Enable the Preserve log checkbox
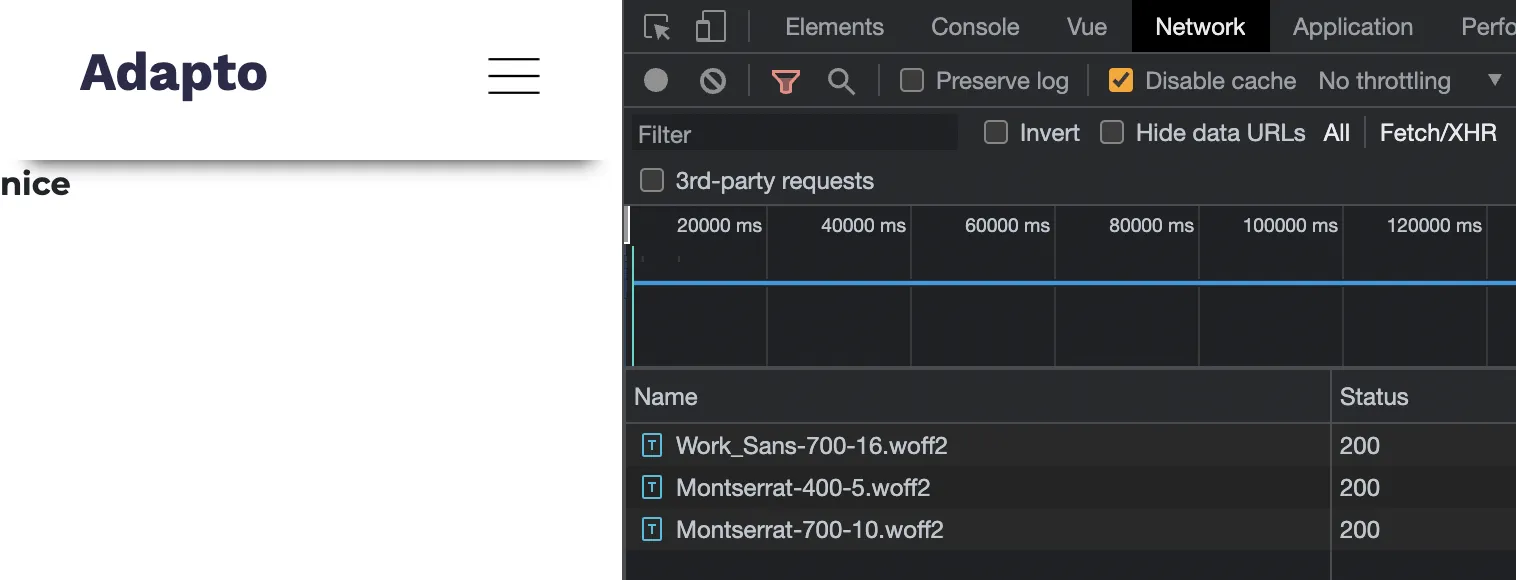 pos(912,81)
